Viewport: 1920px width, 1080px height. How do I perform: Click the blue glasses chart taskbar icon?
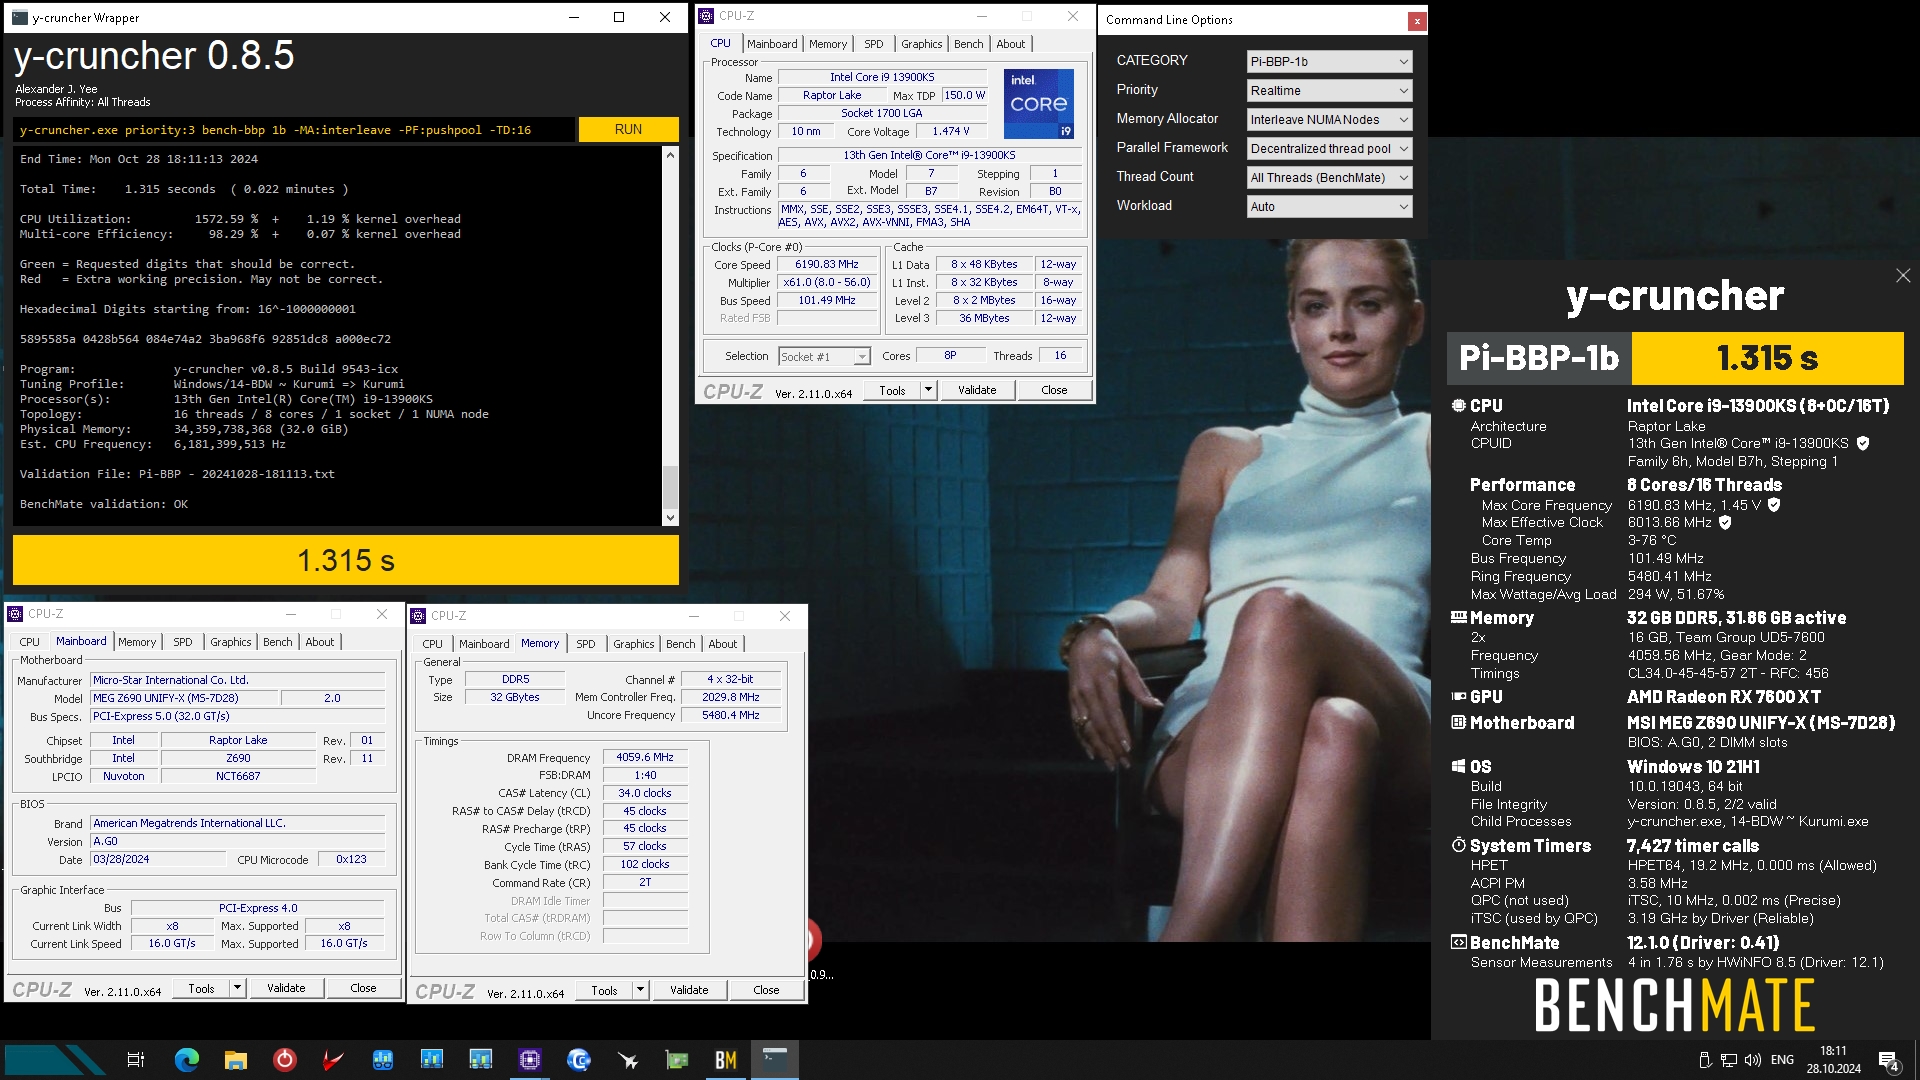click(383, 1060)
